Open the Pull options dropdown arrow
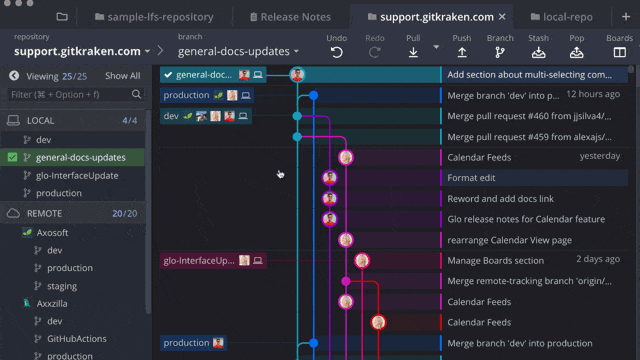The width and height of the screenshot is (640, 360). pyautogui.click(x=436, y=47)
